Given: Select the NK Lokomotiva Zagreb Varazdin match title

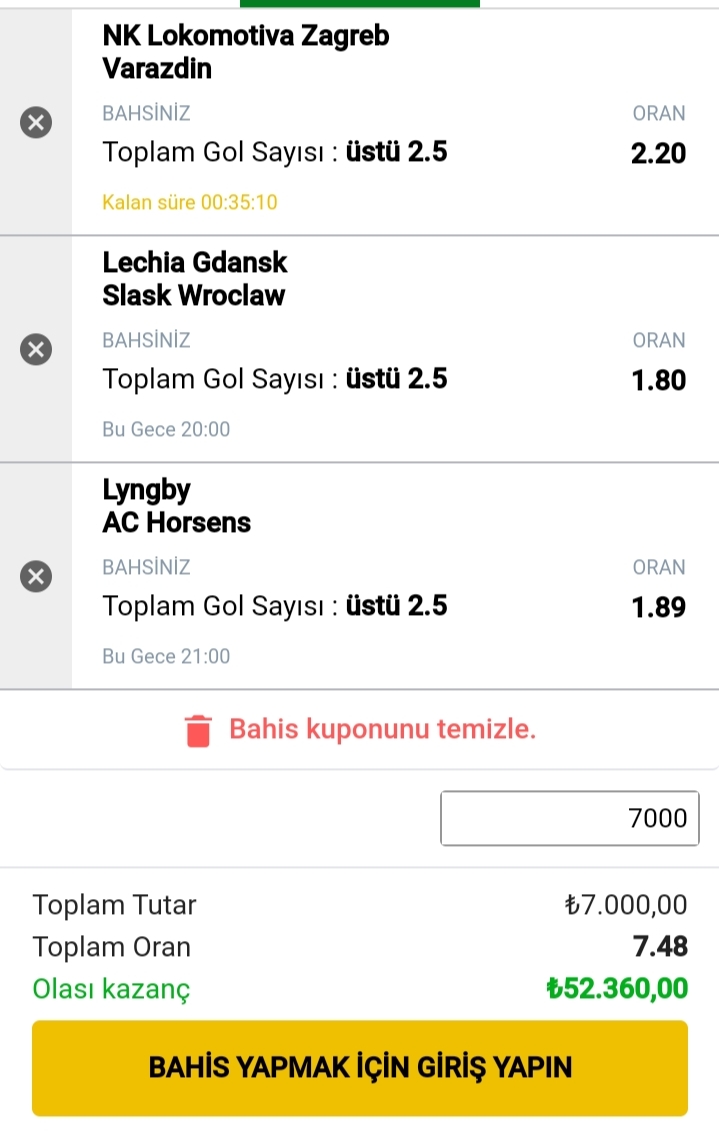Looking at the screenshot, I should pyautogui.click(x=246, y=52).
